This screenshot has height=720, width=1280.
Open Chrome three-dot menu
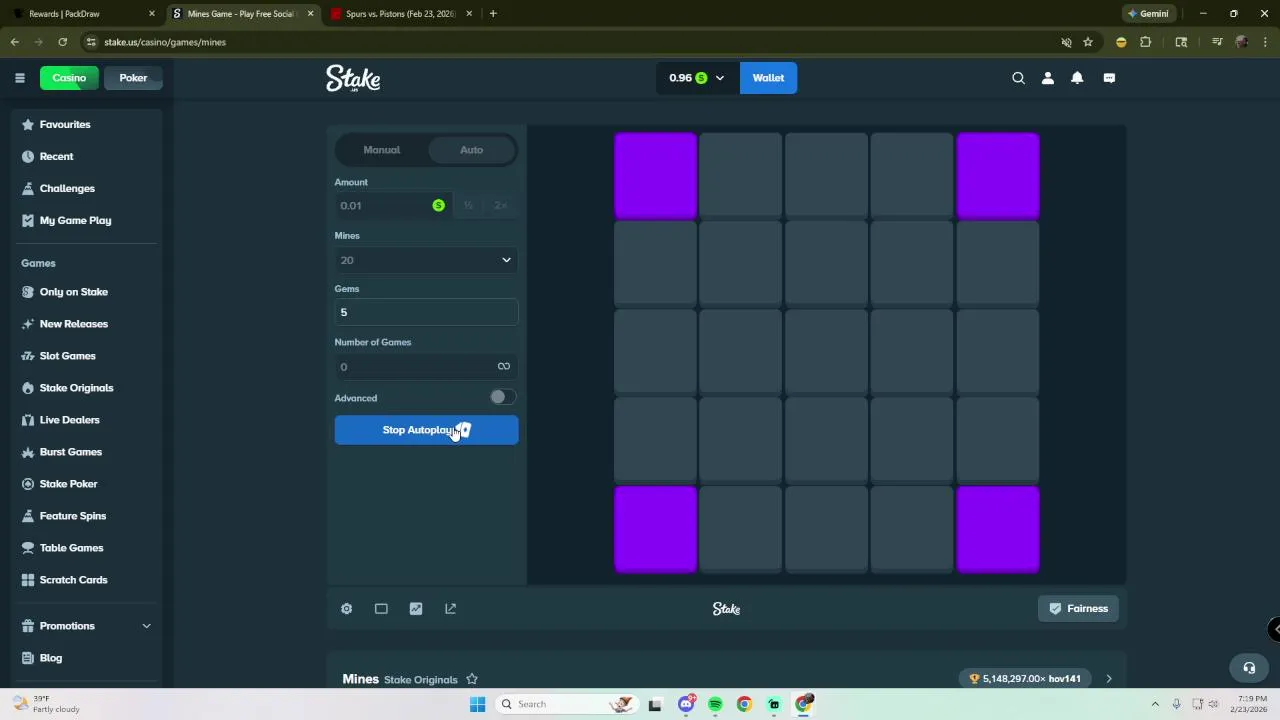pyautogui.click(x=1265, y=42)
